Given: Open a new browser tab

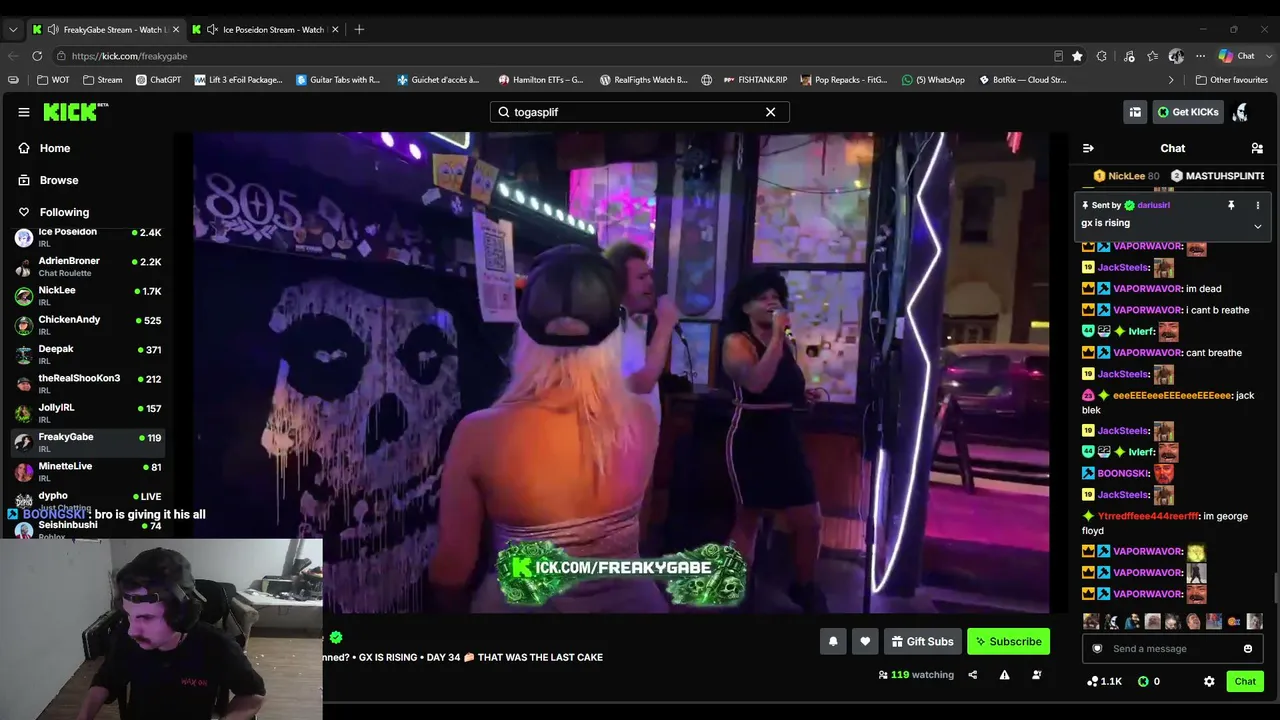Looking at the screenshot, I should tap(359, 29).
